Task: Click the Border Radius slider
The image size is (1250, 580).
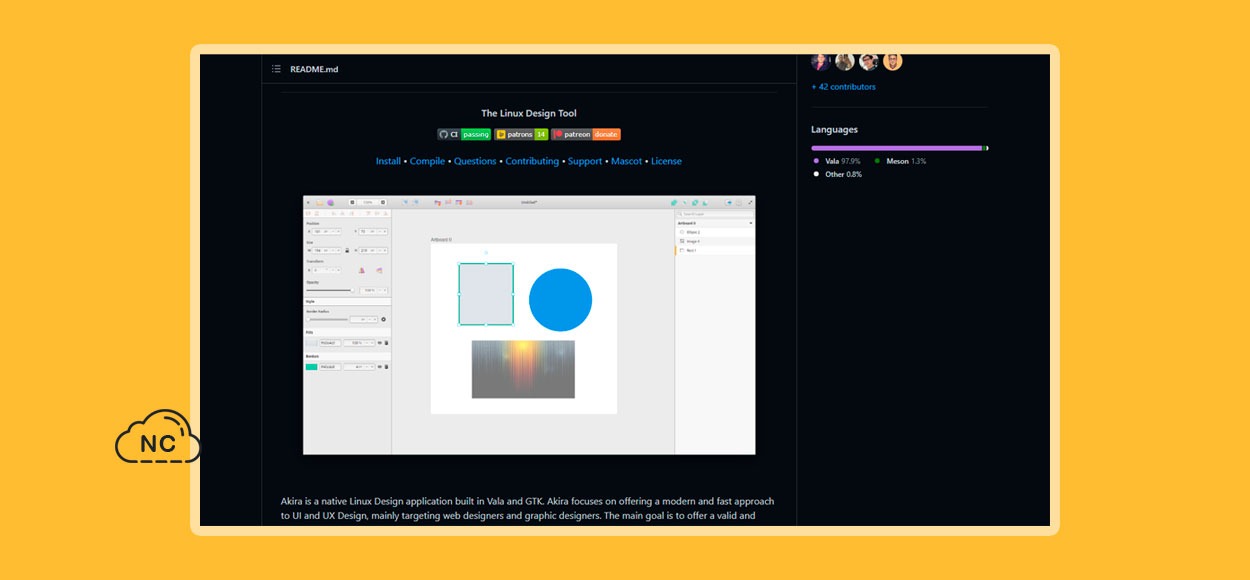Action: pyautogui.click(x=328, y=319)
